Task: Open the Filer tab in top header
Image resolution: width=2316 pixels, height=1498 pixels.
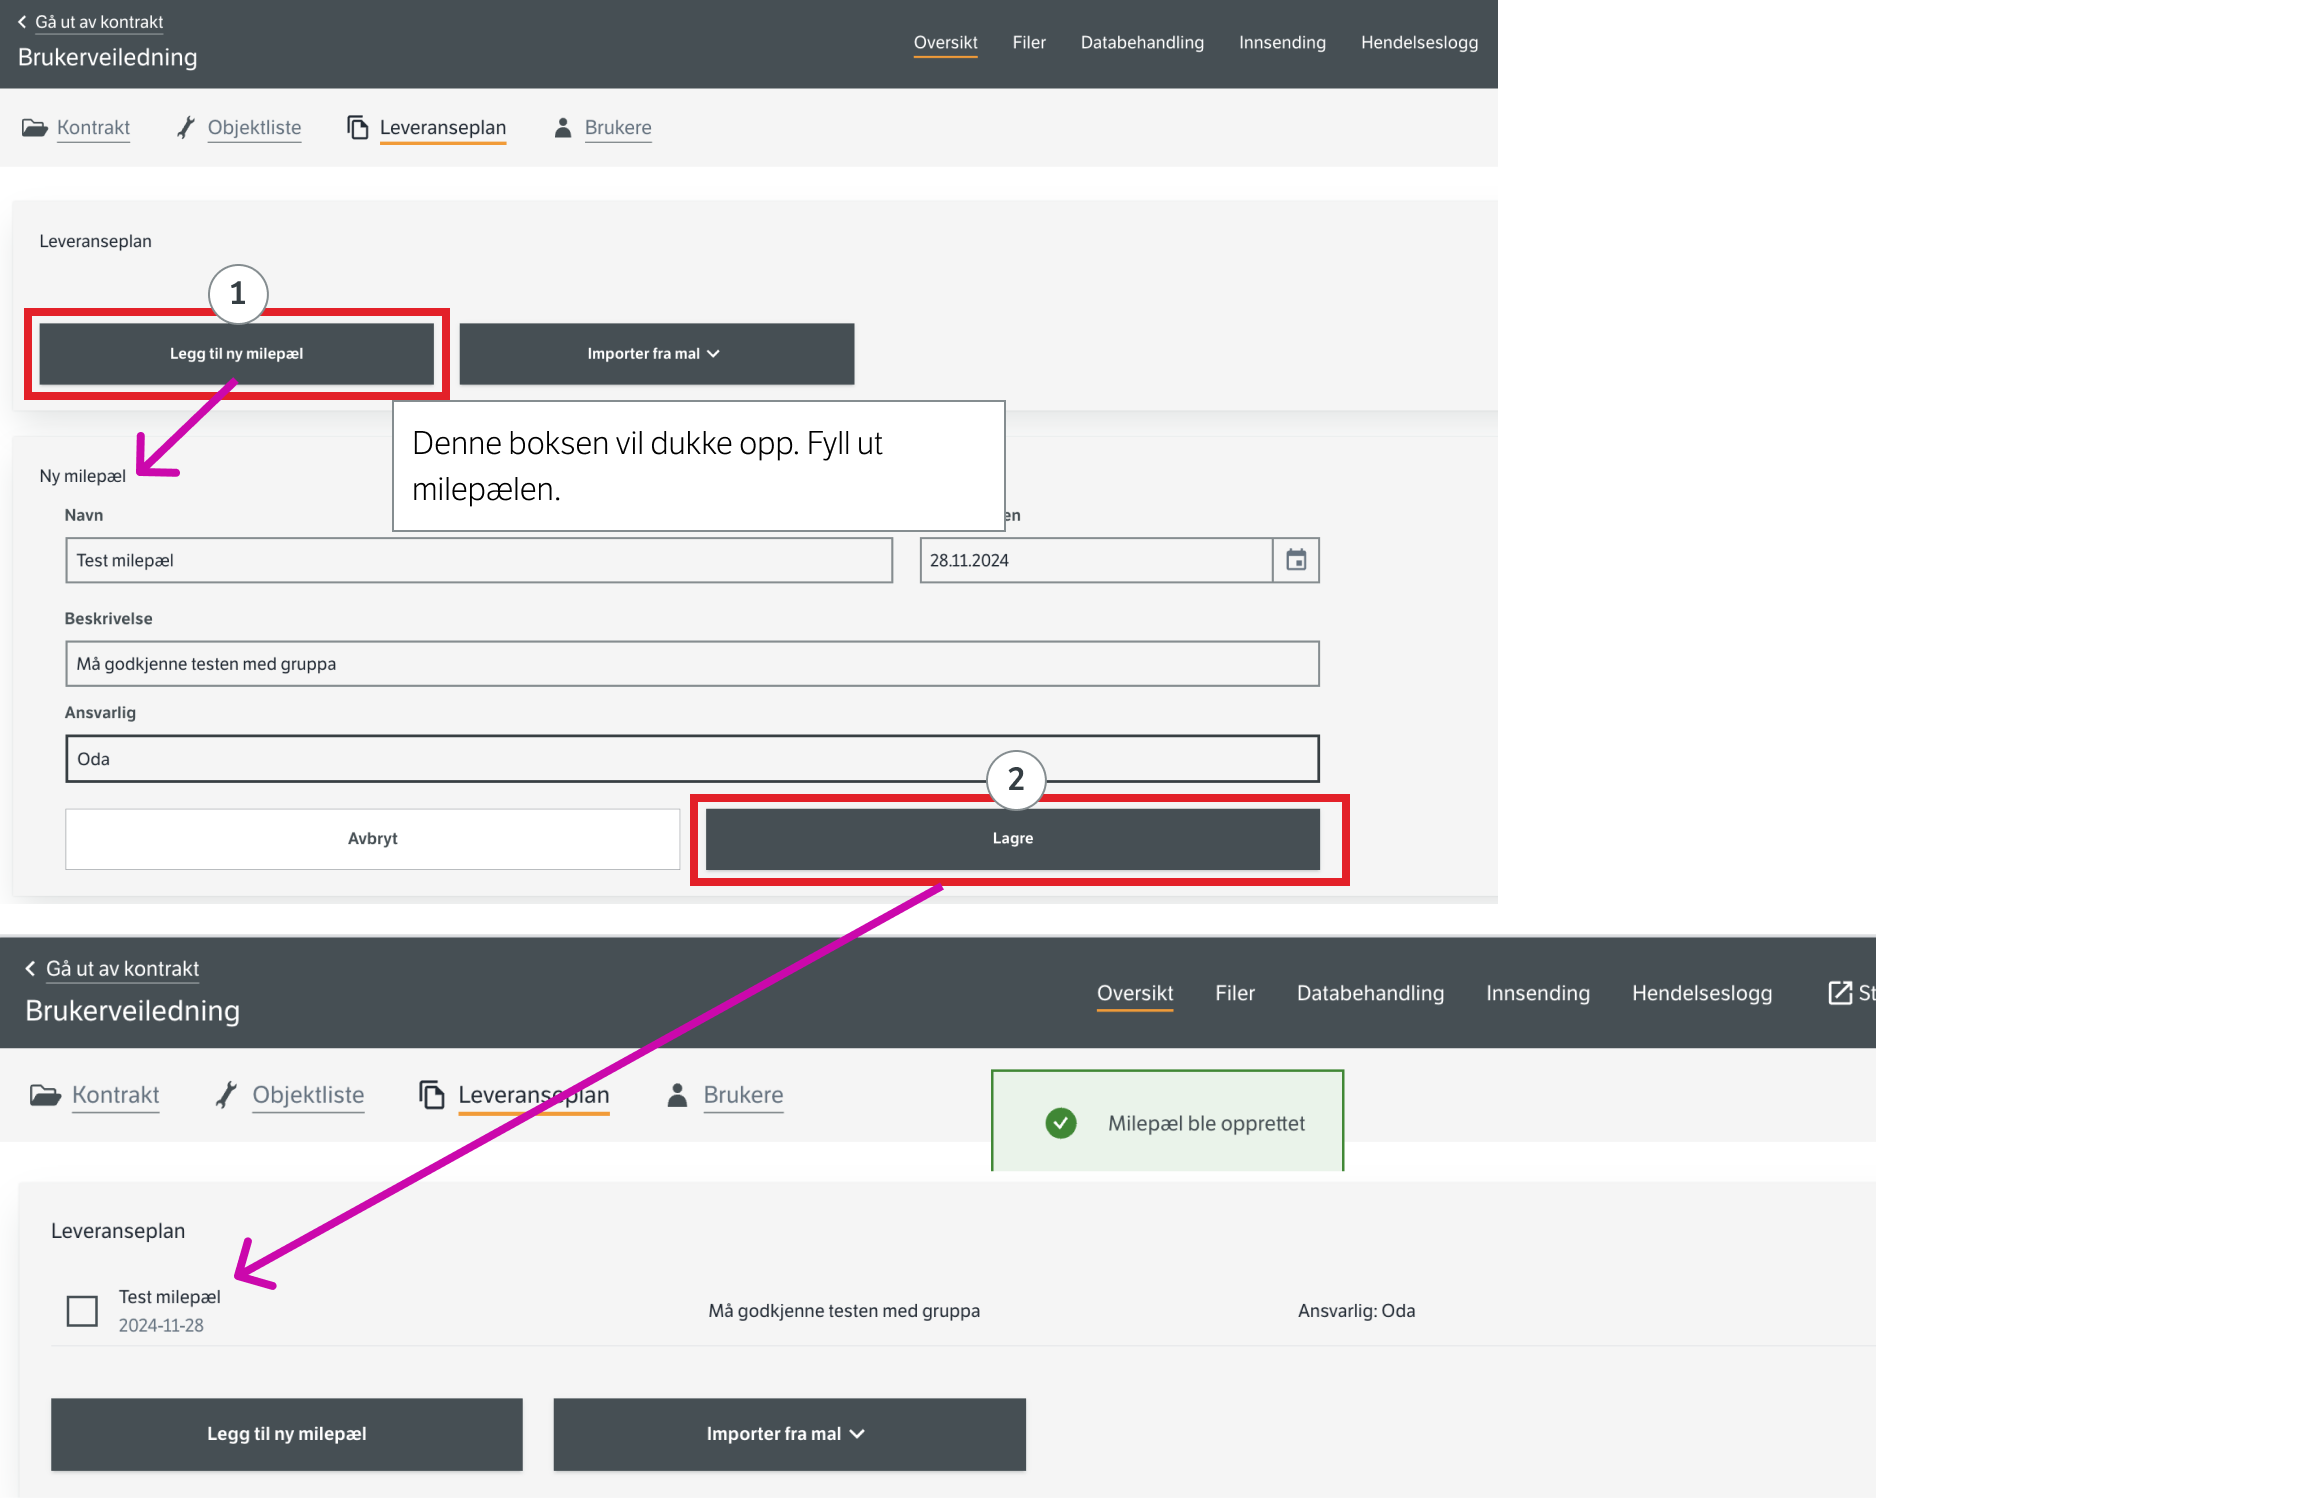Action: [1028, 43]
